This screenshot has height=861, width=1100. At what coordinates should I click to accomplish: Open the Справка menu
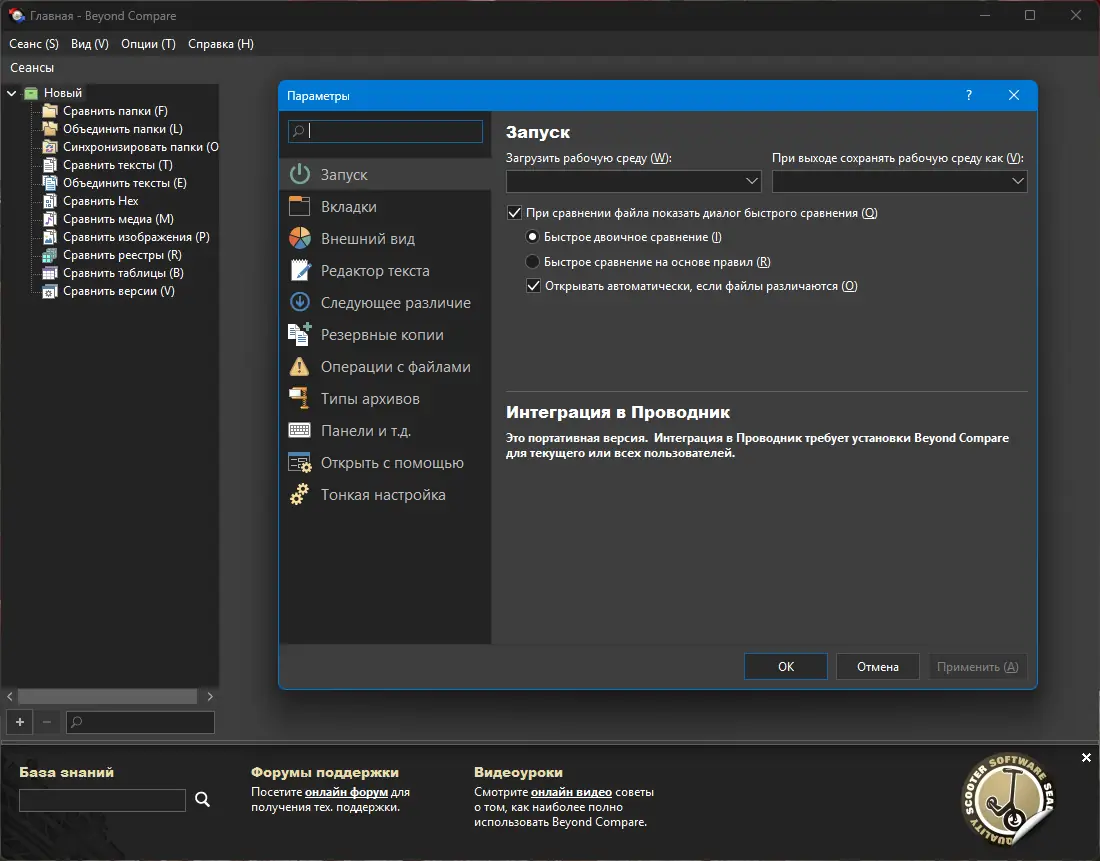tap(219, 43)
